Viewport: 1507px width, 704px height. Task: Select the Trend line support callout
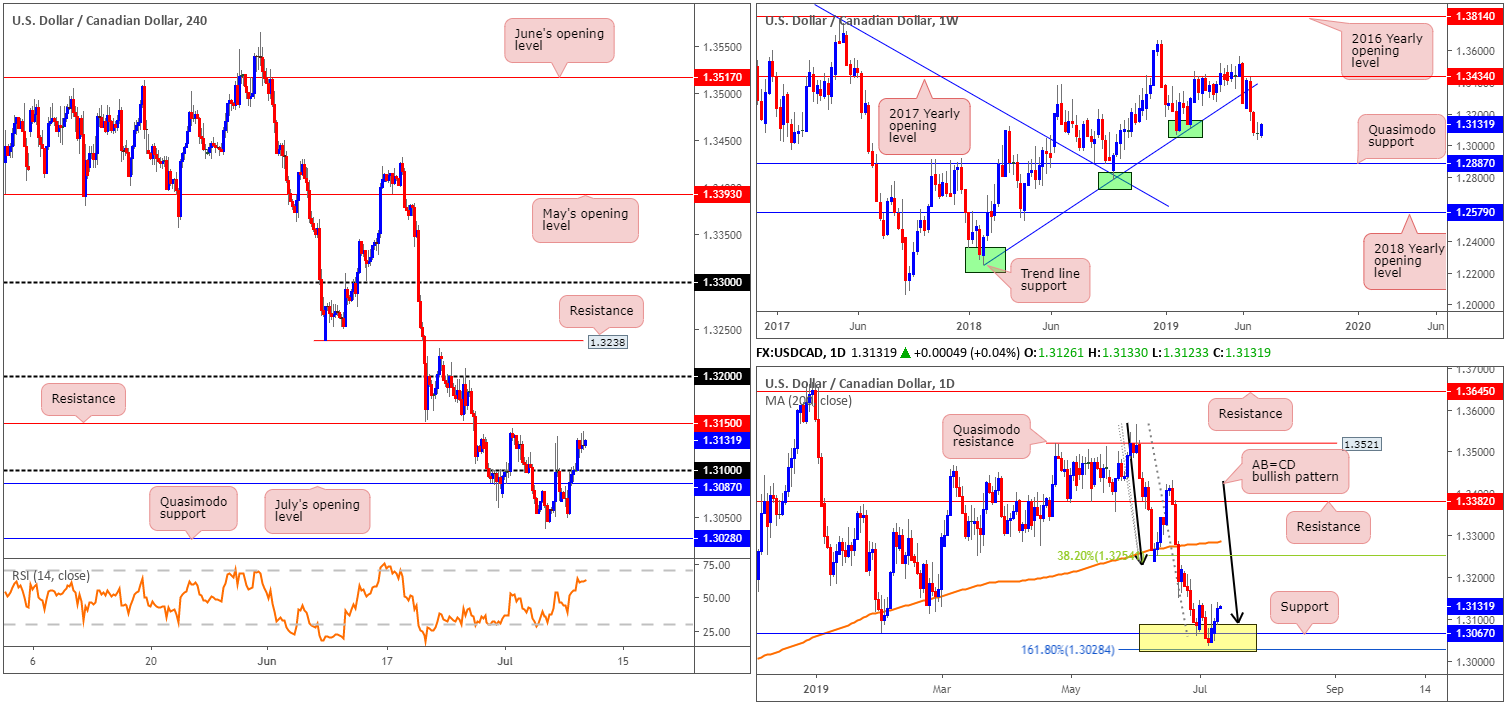[1049, 279]
